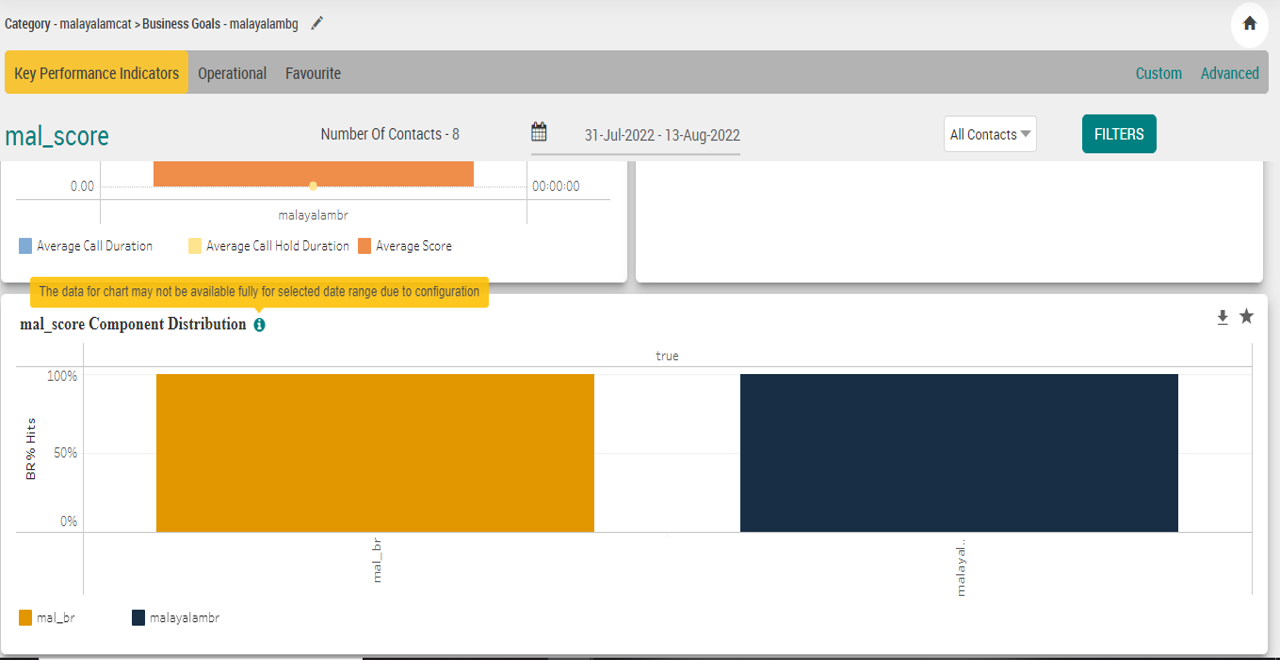1280x660 pixels.
Task: Toggle malayalambr legend swatch below chart
Action: pyautogui.click(x=139, y=618)
